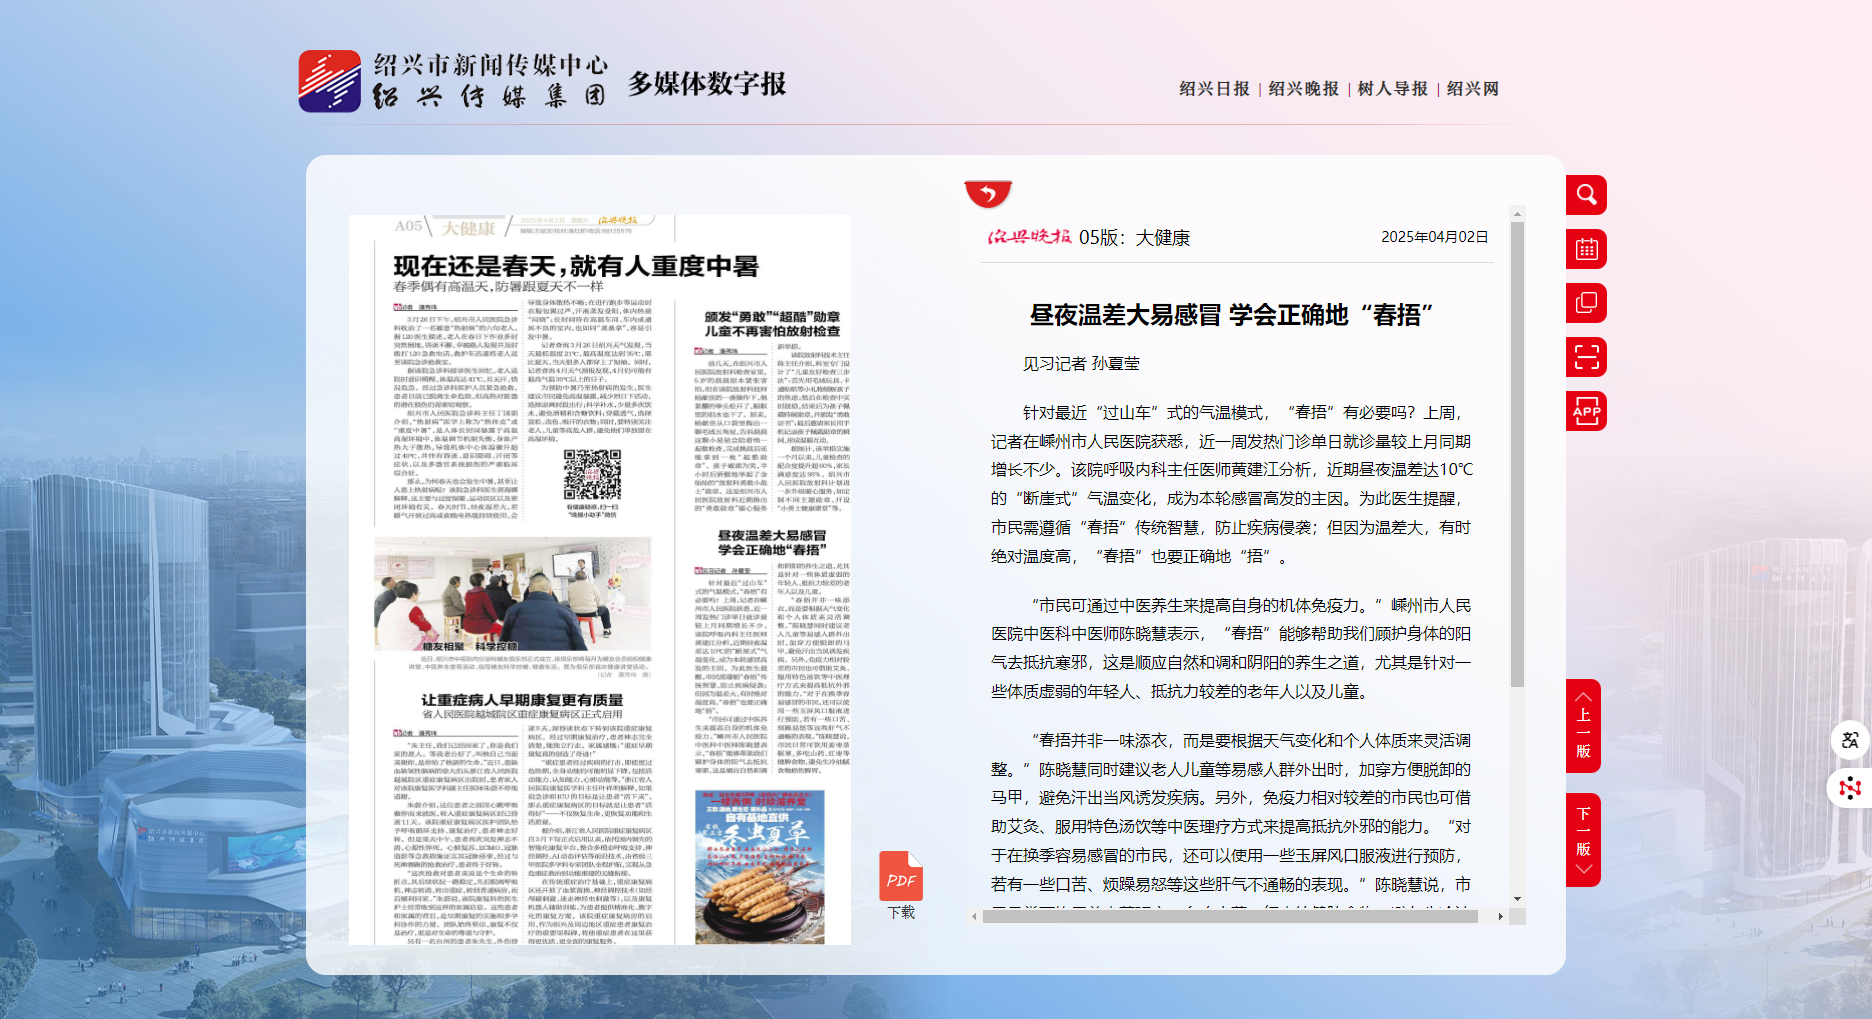Click the article vertical scrollbar thumb
This screenshot has width=1872, height=1019.
(x=1517, y=450)
